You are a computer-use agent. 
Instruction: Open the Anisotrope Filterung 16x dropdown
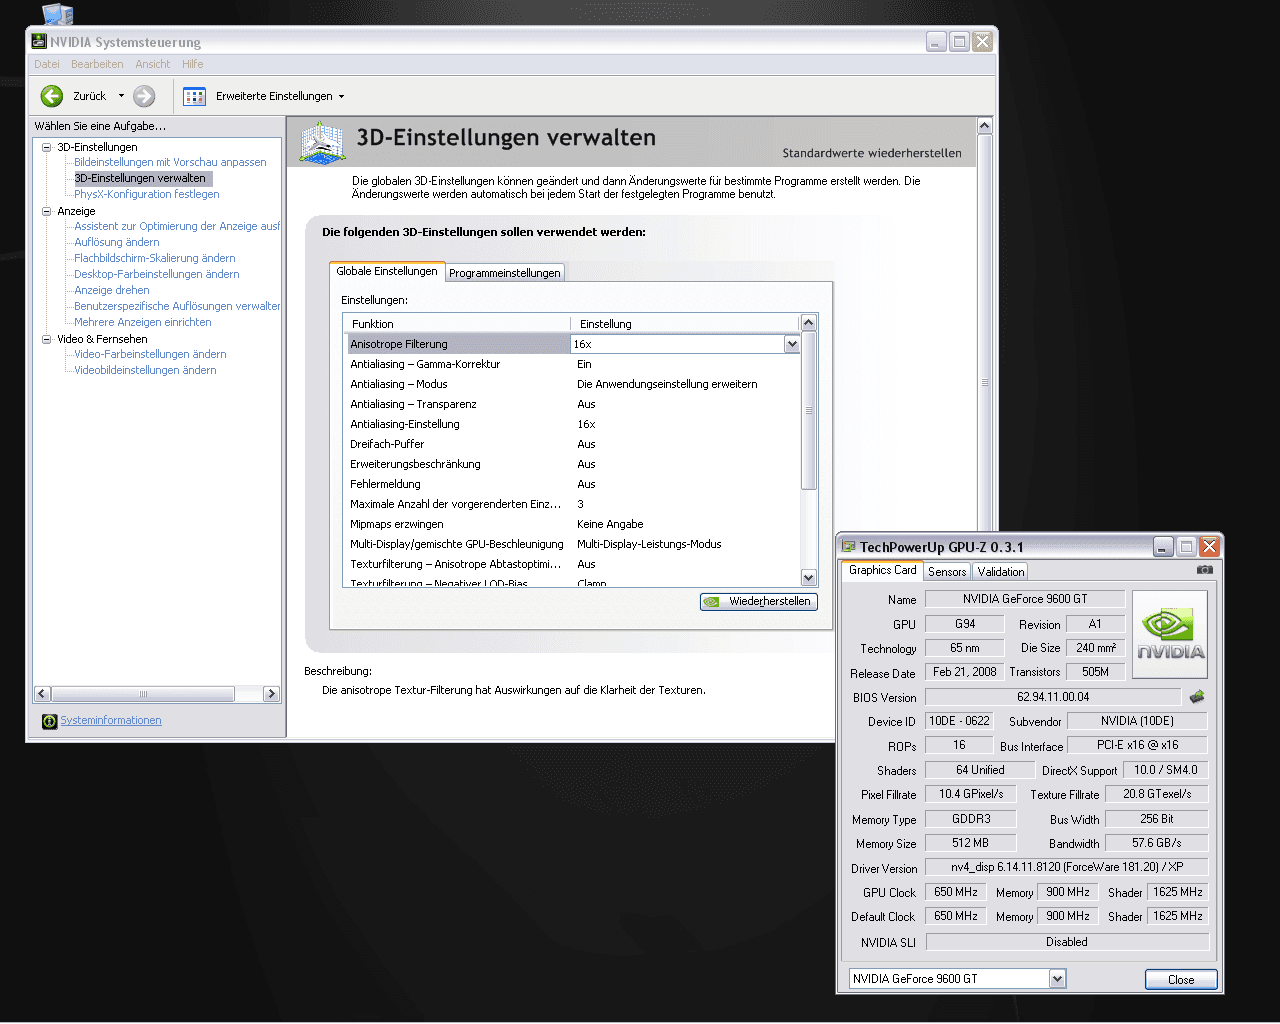792,344
